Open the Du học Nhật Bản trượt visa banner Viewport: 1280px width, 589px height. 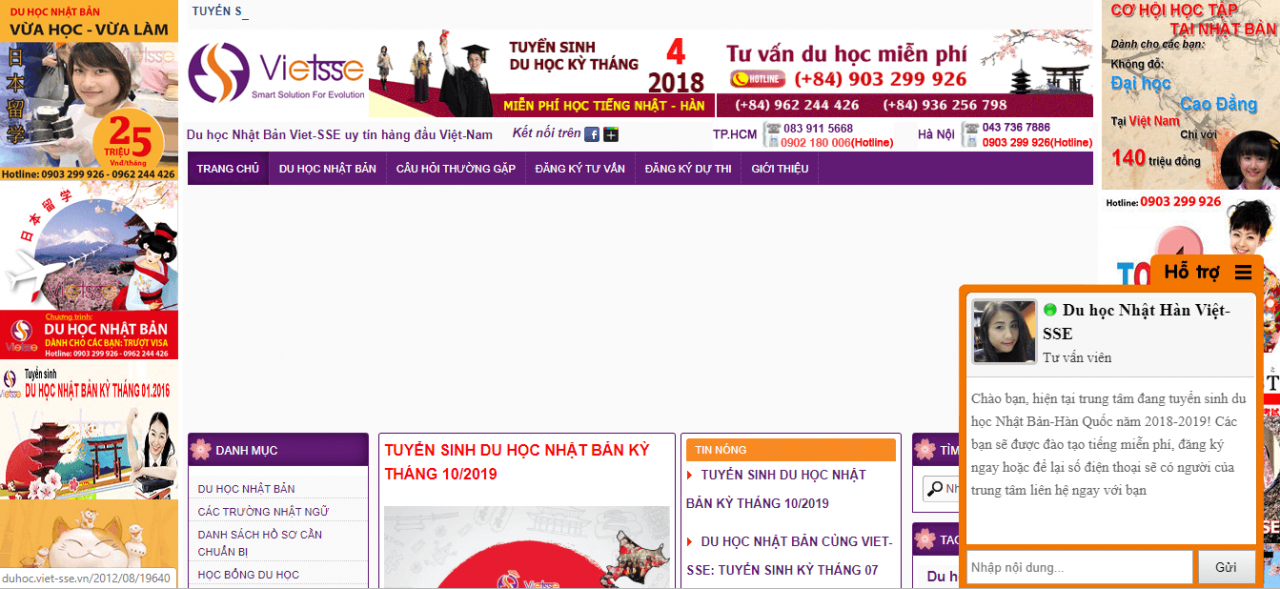click(89, 271)
